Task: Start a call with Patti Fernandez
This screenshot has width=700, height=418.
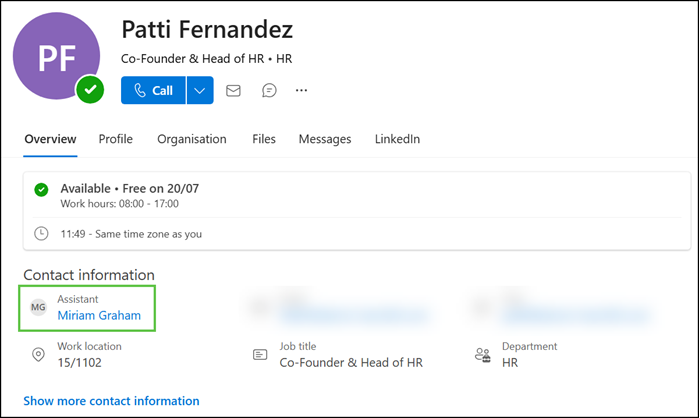Action: click(153, 90)
